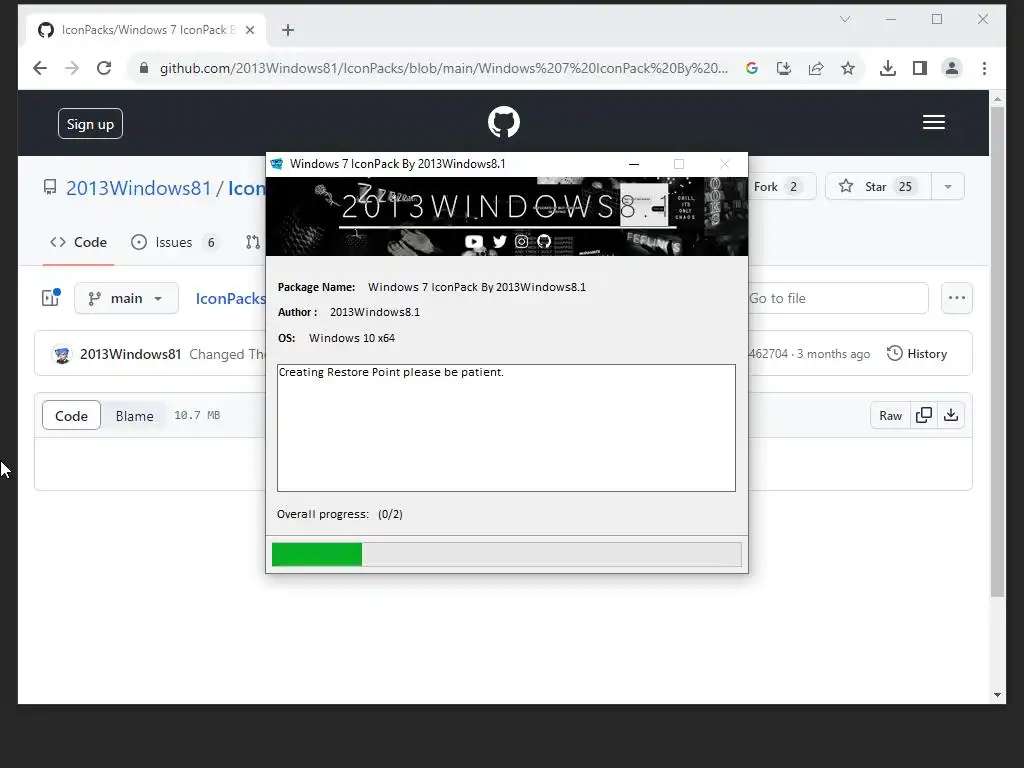Click the IconPacks breadcrumb link
Viewport: 1024px width, 768px height.
231,298
